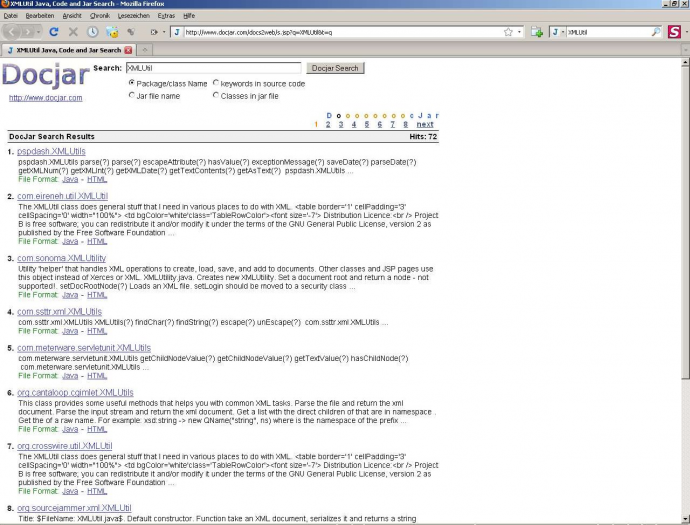Open the address bar URL history dropdown
The width and height of the screenshot is (690, 525).
[519, 32]
